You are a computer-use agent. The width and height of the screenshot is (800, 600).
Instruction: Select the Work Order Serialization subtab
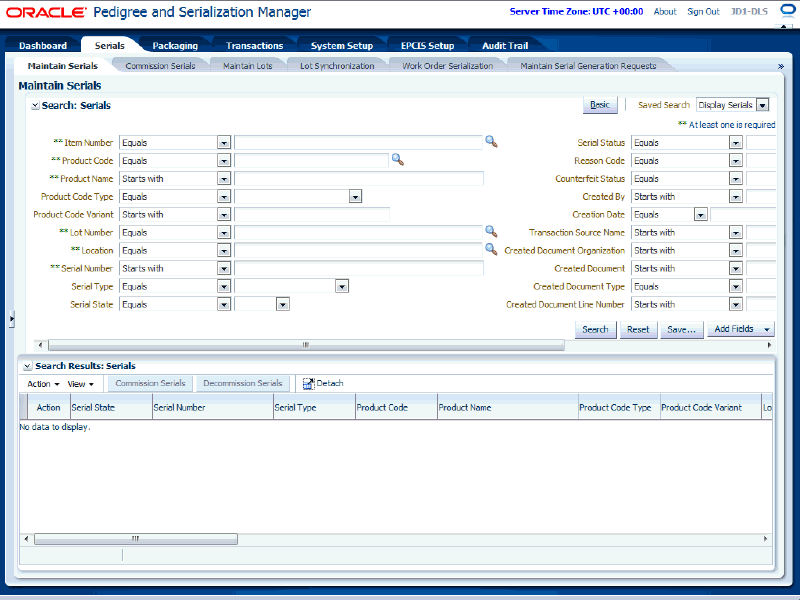click(x=447, y=66)
